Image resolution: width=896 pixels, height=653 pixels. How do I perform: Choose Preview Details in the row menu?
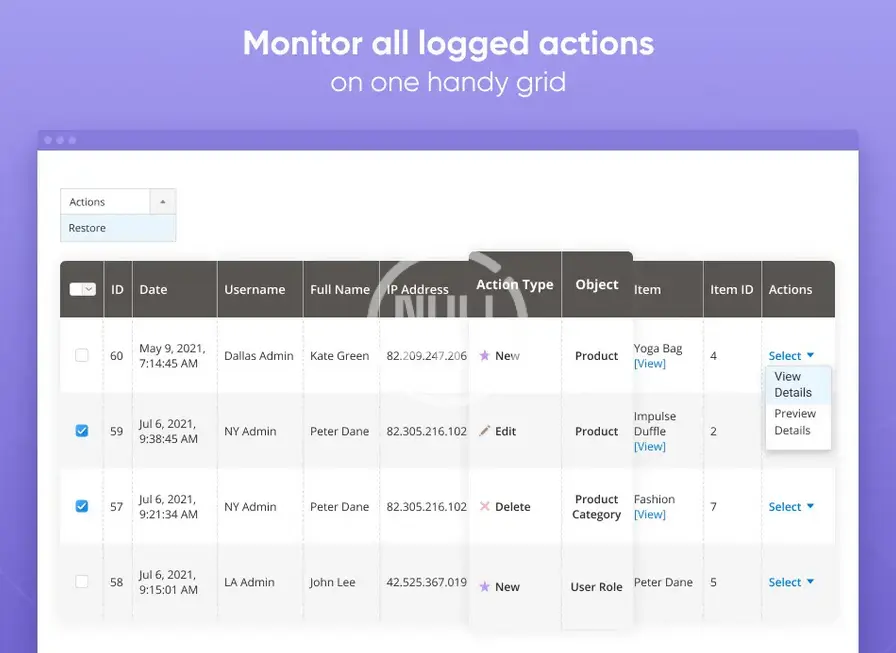[795, 422]
